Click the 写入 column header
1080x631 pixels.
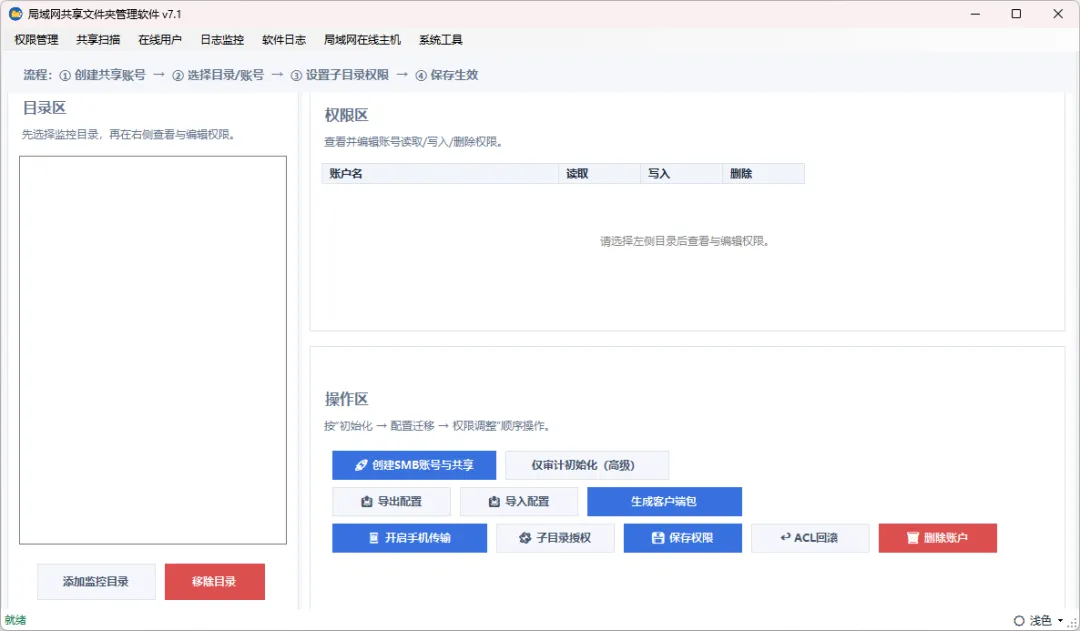[x=681, y=174]
